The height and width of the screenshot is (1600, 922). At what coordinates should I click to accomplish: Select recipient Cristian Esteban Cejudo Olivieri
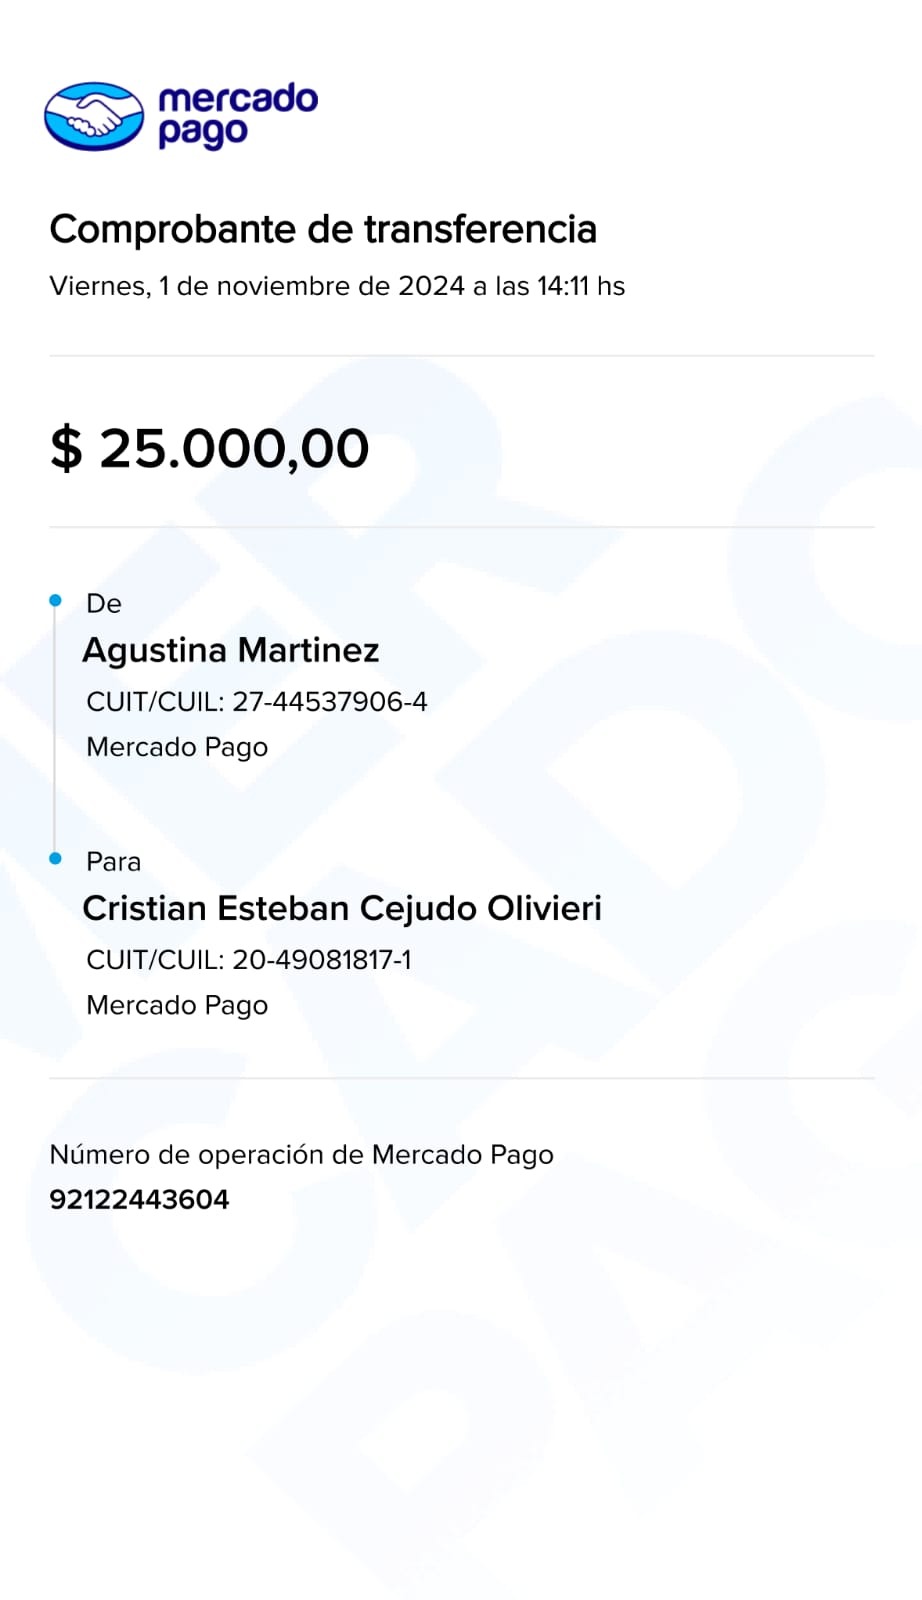[x=342, y=908]
